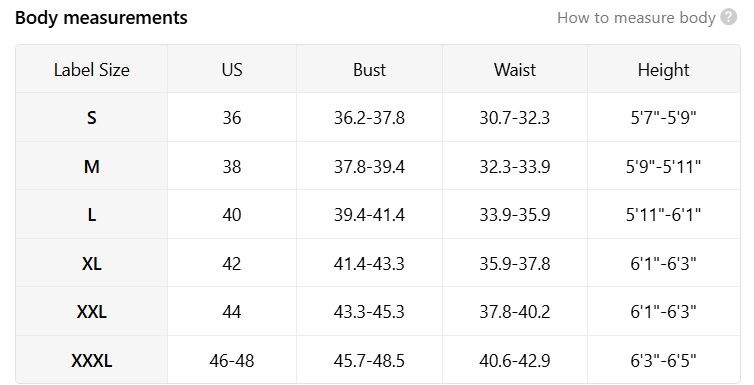
Task: Click the bust value 39.4-41.4
Action: 369,215
